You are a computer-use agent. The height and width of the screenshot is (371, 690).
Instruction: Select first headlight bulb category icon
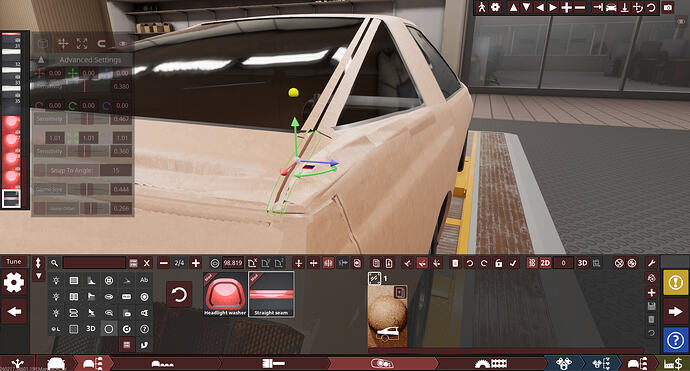pos(56,280)
